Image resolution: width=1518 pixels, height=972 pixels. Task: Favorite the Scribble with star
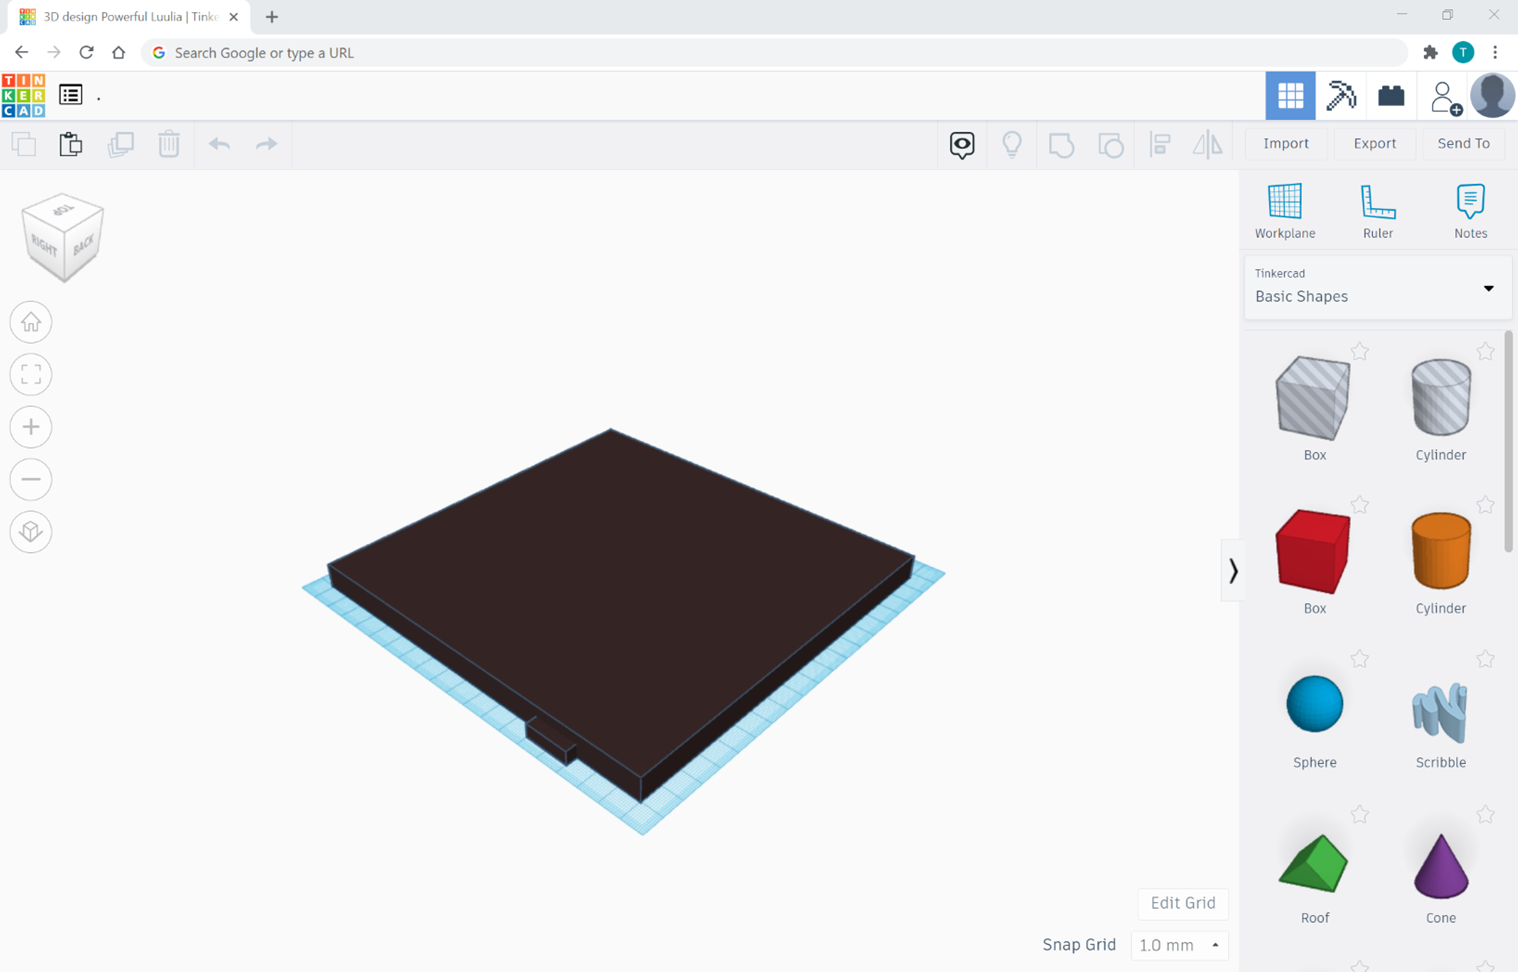coord(1485,659)
